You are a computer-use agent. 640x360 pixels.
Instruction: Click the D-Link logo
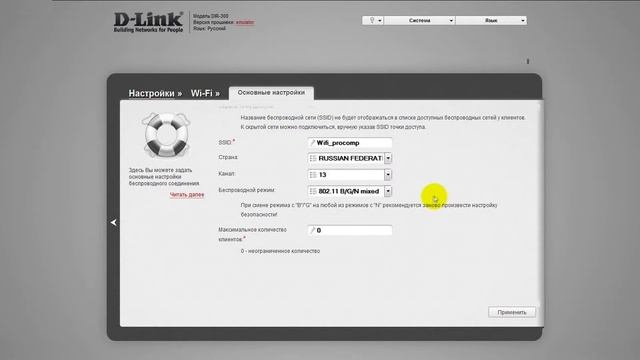click(149, 22)
